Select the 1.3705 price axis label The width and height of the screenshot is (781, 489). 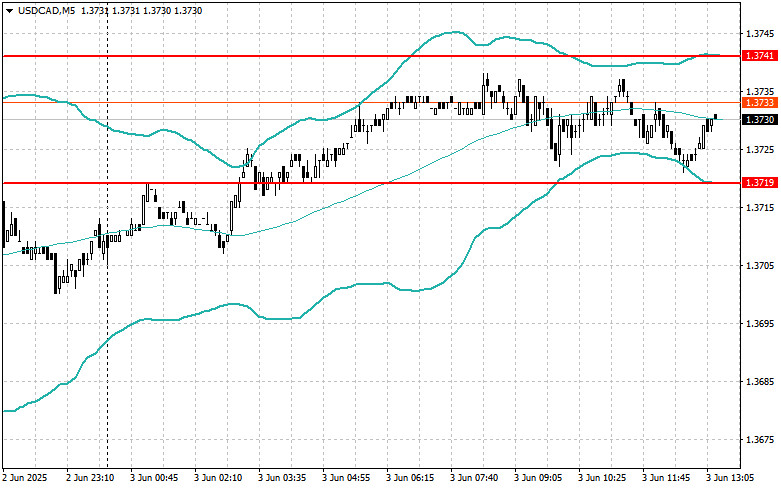tap(760, 266)
